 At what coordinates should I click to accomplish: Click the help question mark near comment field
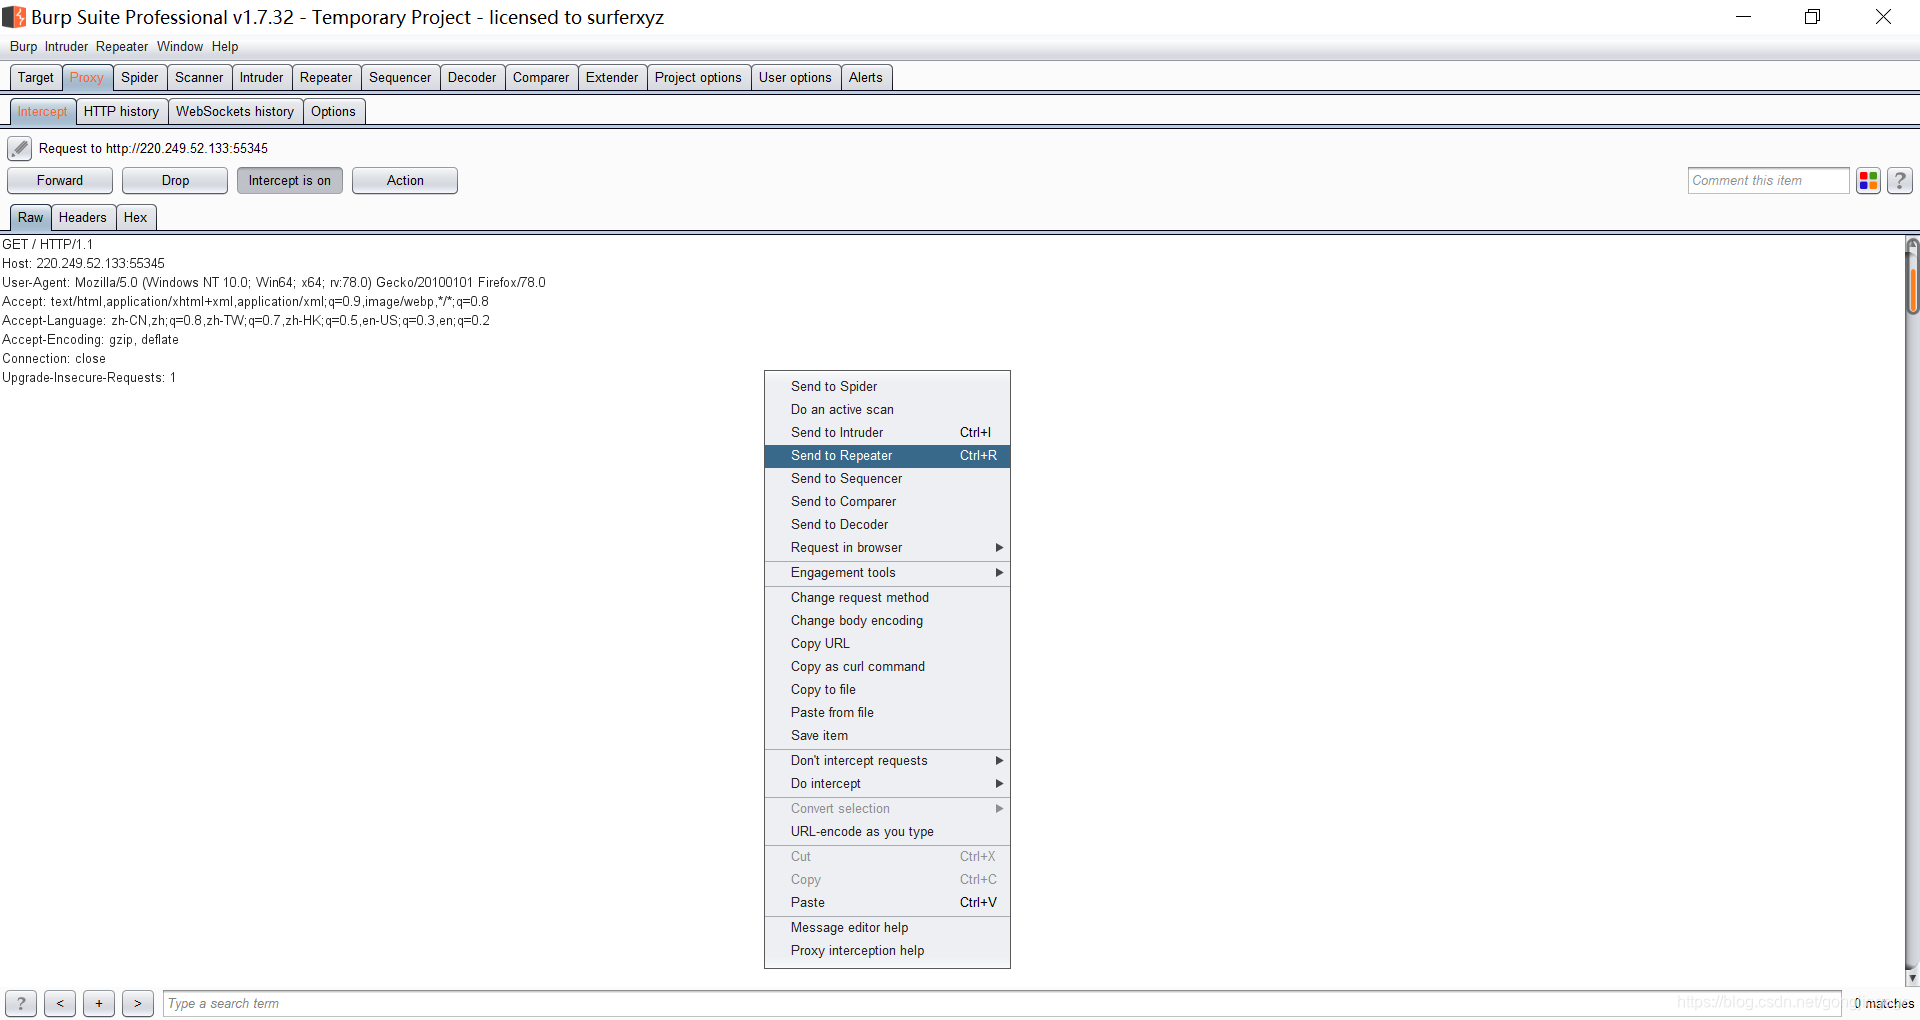(x=1899, y=181)
